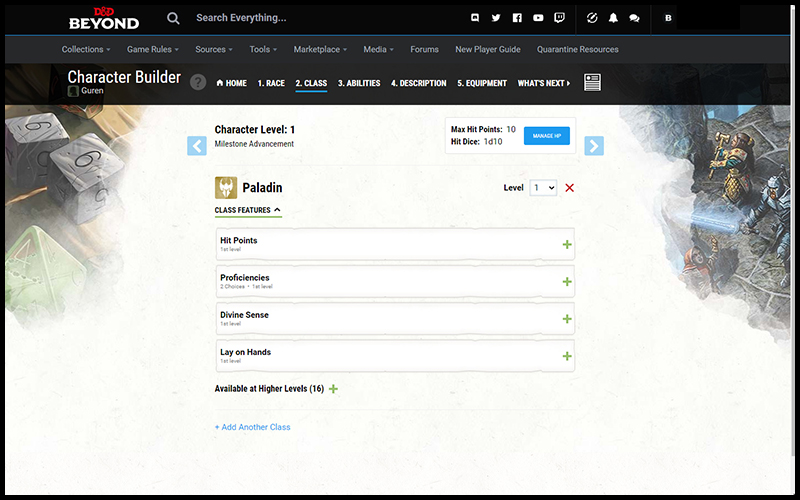
Task: Click Add Another Class link
Action: pyautogui.click(x=252, y=427)
